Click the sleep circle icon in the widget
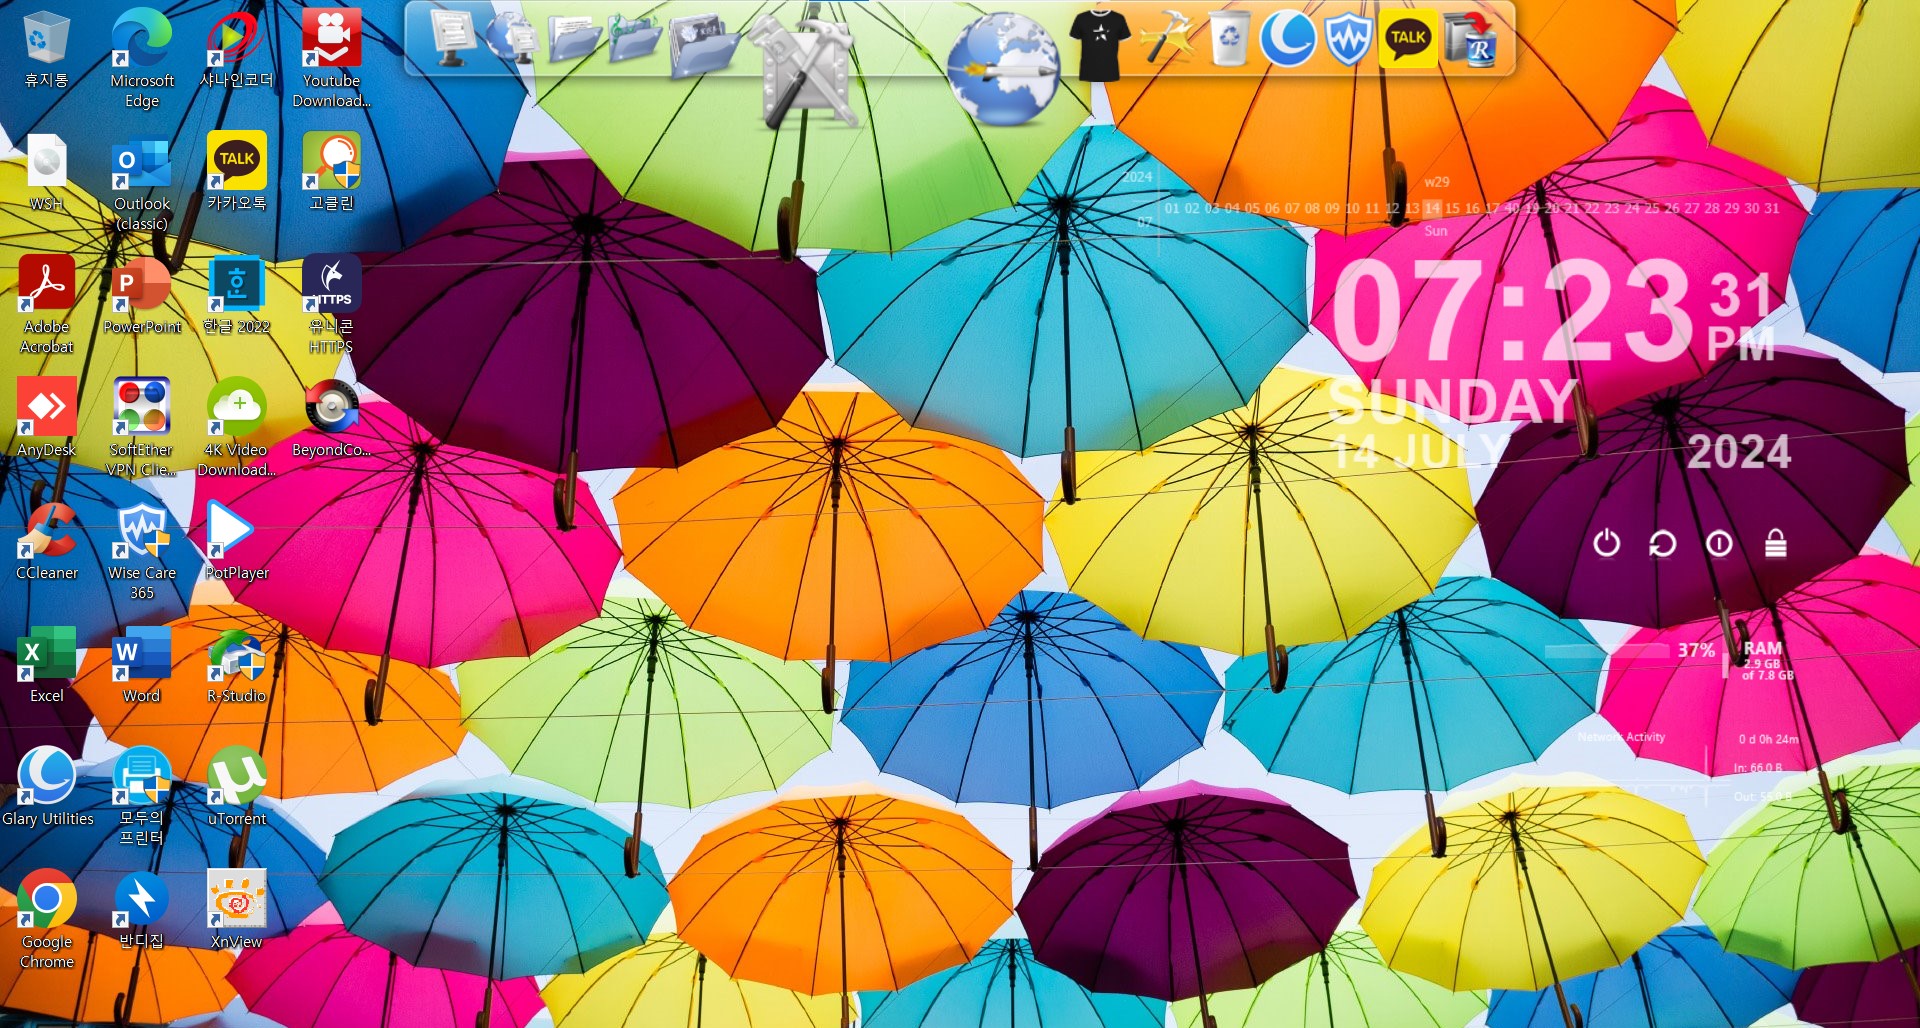This screenshot has width=1920, height=1028. (x=1719, y=543)
